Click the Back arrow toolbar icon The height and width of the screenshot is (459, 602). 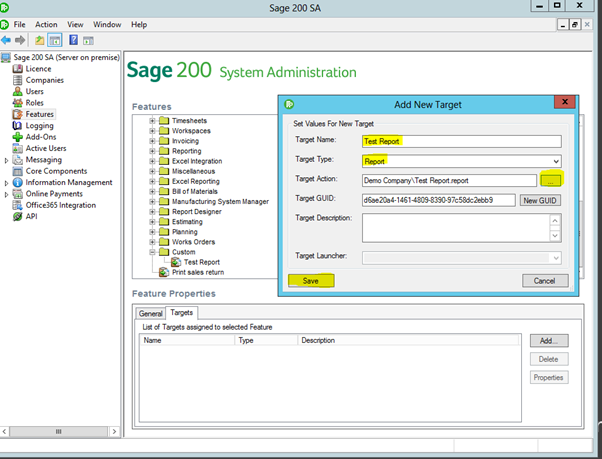[x=6, y=40]
